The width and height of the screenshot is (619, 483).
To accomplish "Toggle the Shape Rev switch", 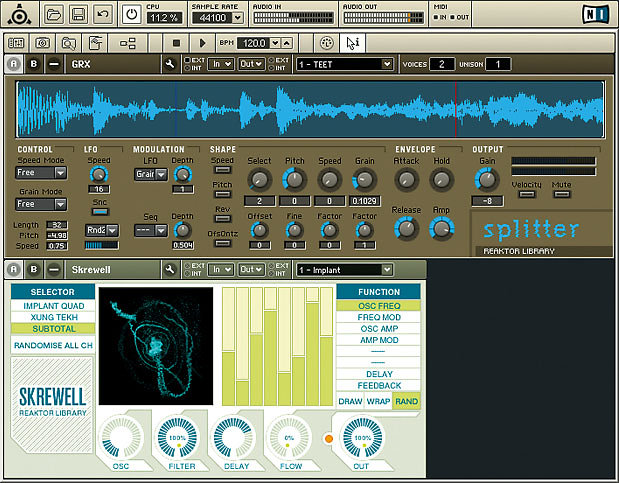I will coord(223,219).
